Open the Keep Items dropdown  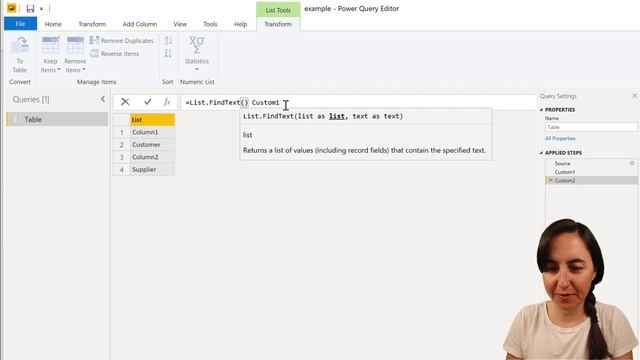[x=50, y=54]
